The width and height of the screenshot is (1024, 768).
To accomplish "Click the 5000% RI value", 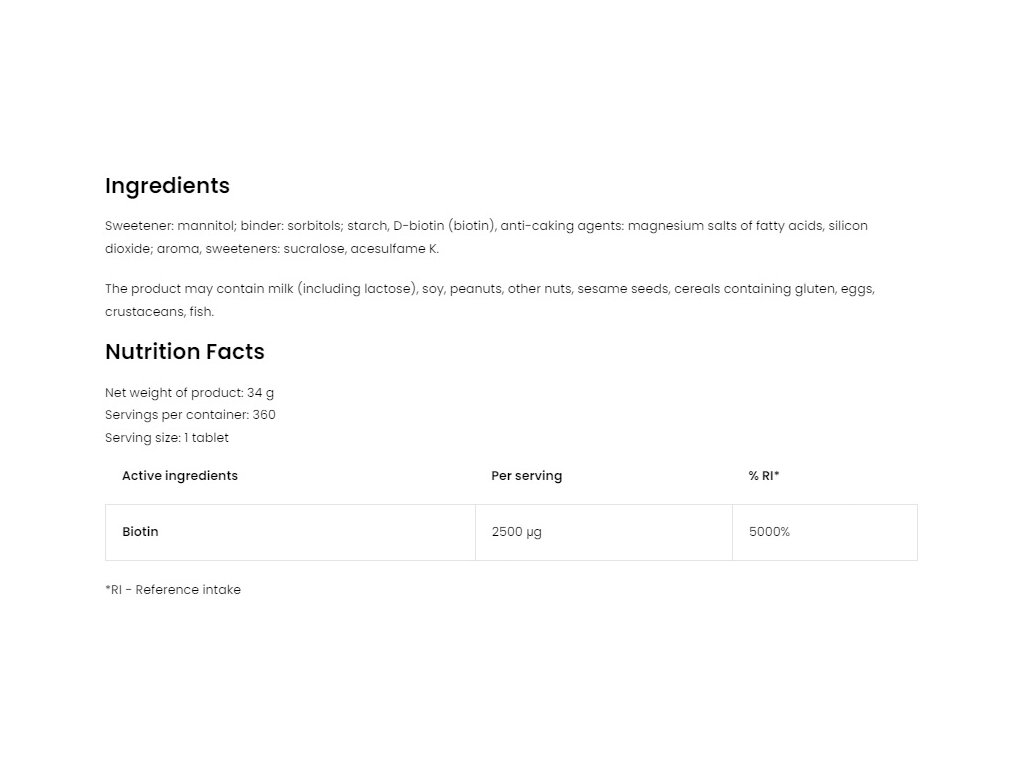I will pyautogui.click(x=769, y=532).
